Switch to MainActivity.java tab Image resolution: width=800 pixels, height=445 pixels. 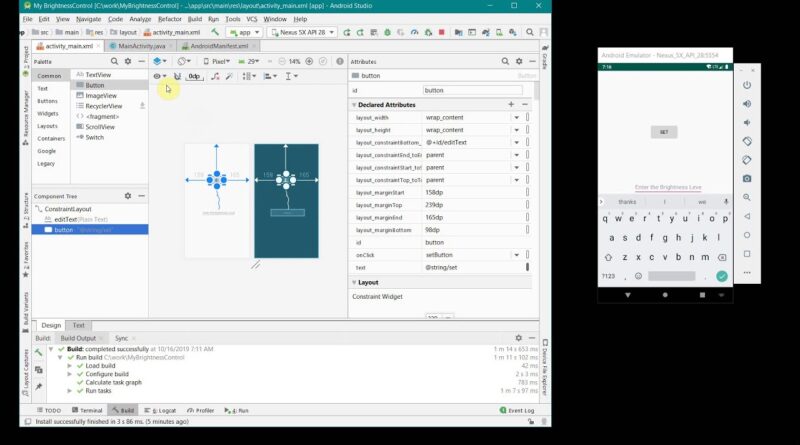tap(141, 46)
